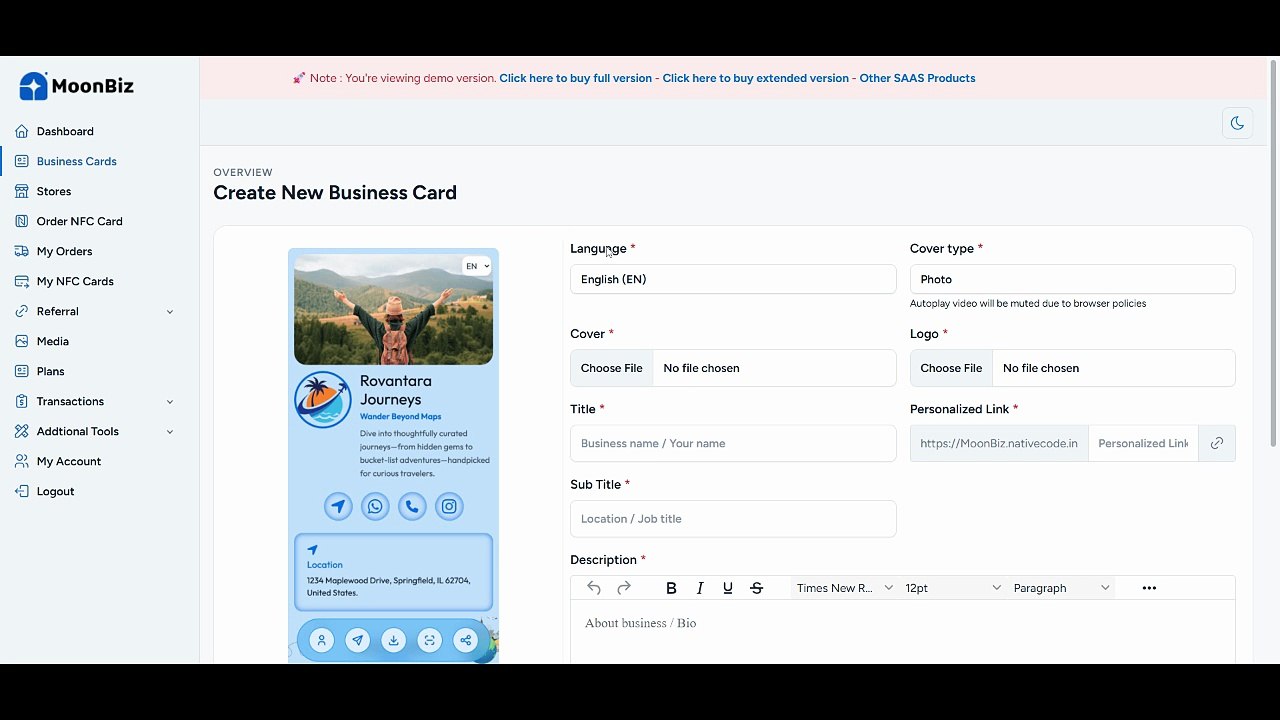
Task: Click the editor undo arrow
Action: point(594,588)
